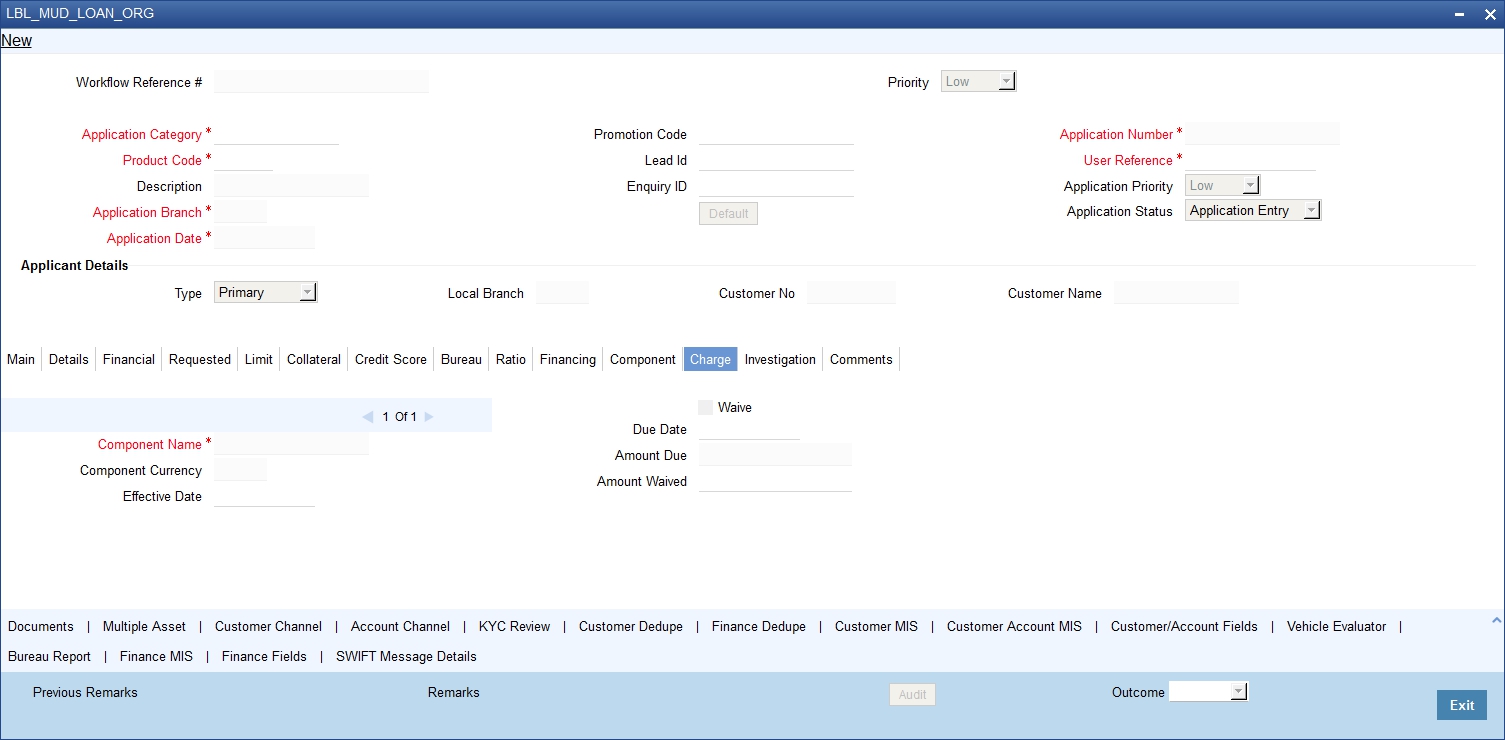This screenshot has width=1505, height=740.
Task: Switch to the Collateral tab
Action: click(x=314, y=359)
